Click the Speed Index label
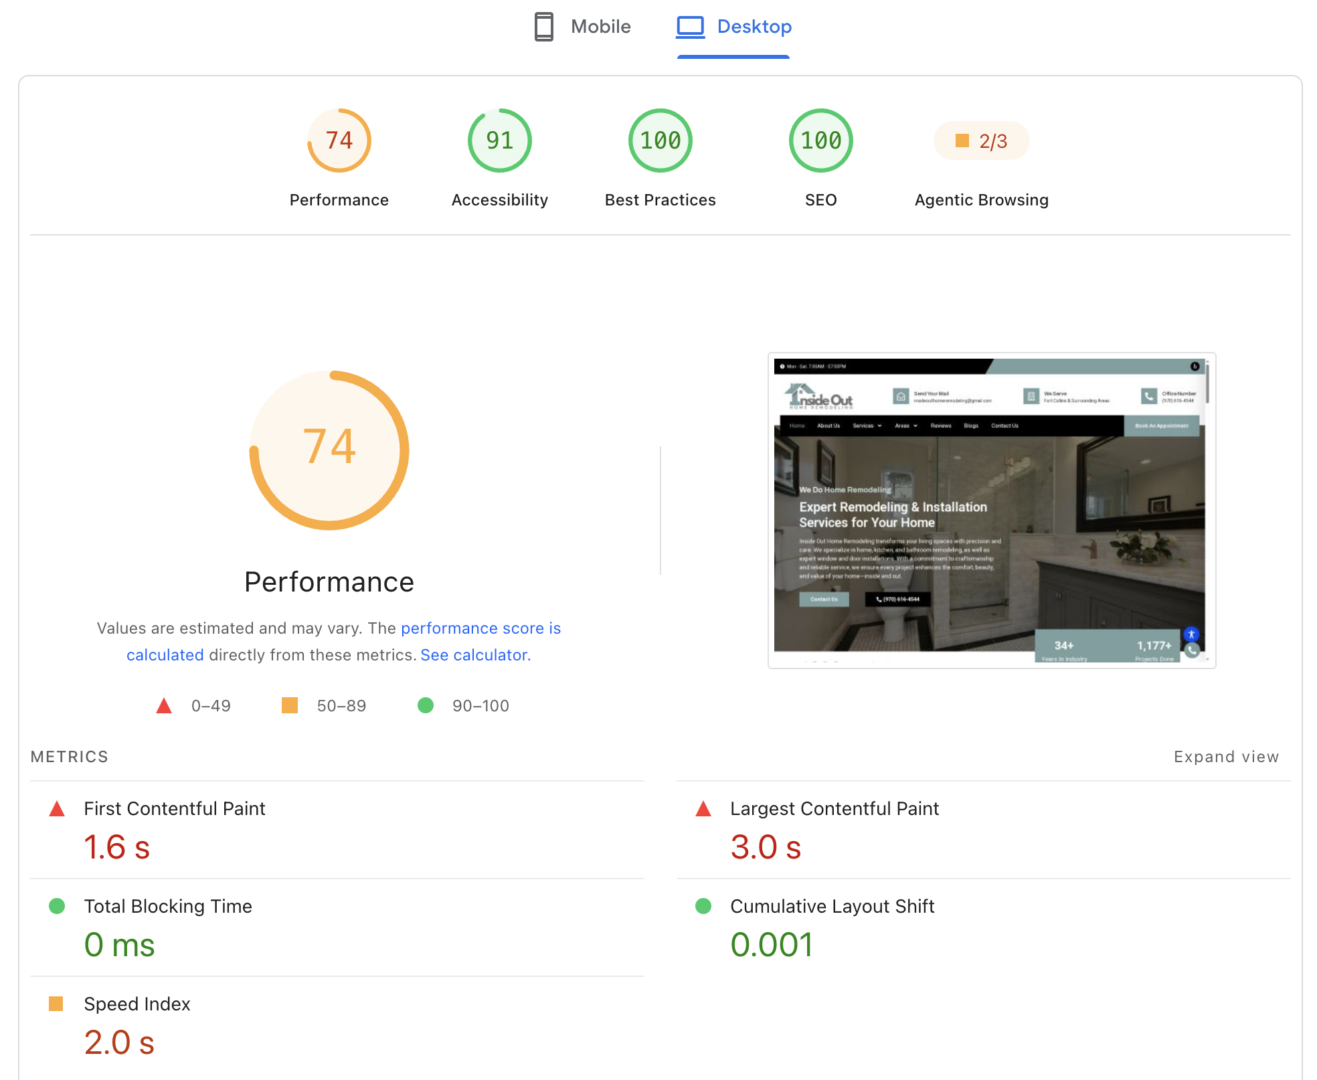Viewport: 1317px width, 1080px height. 137,1004
